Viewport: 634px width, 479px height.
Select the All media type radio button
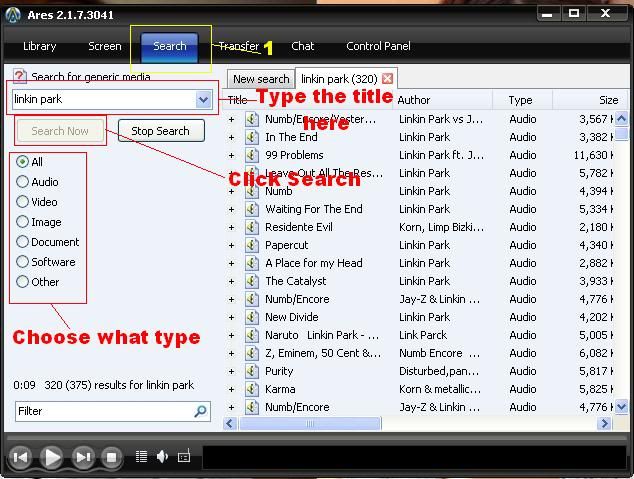coord(22,162)
